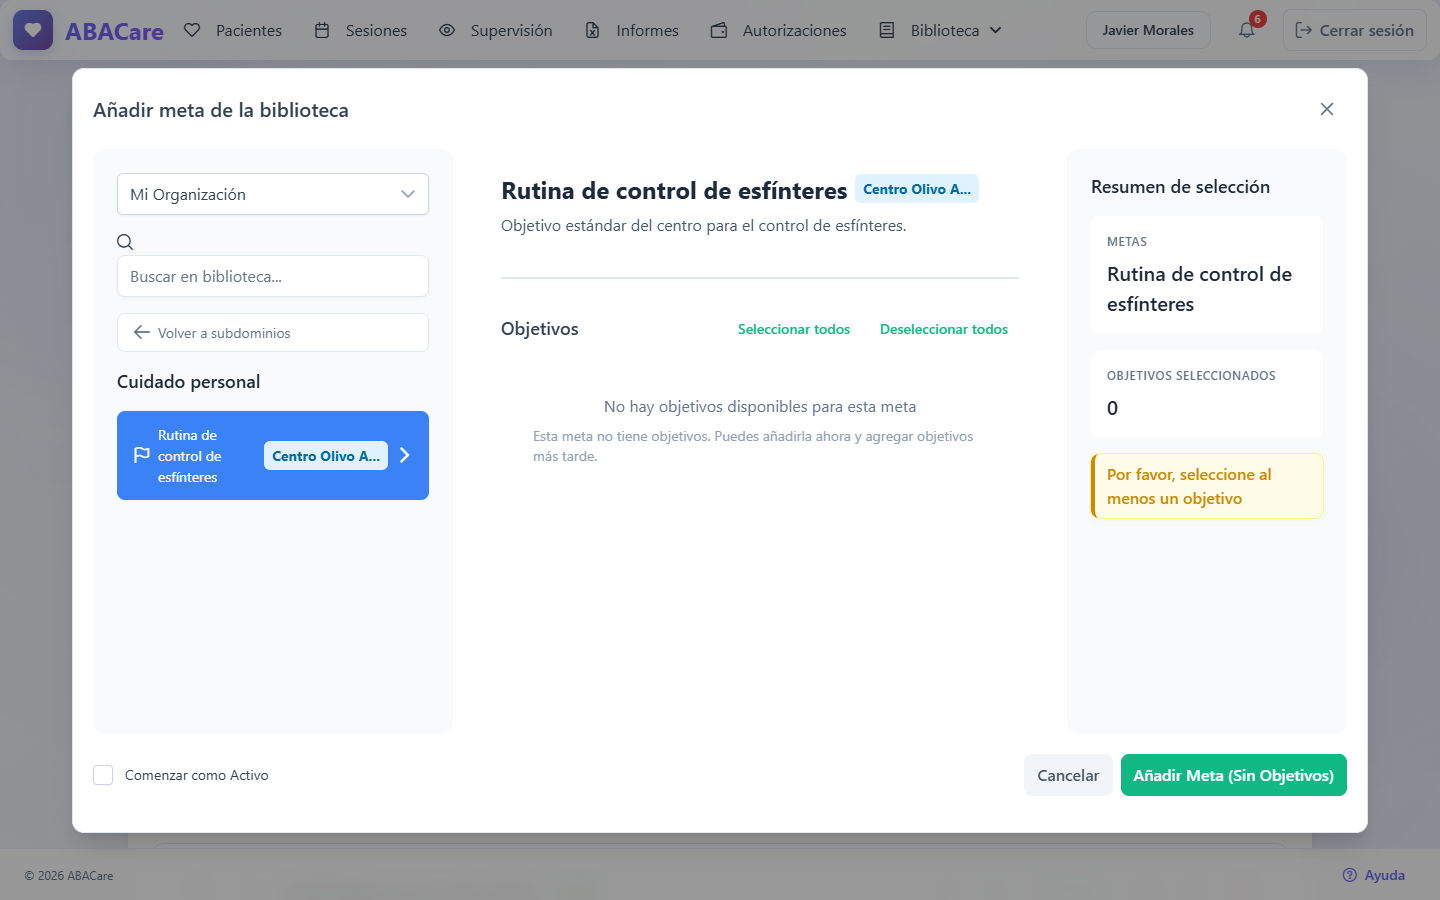This screenshot has width=1440, height=900.
Task: Open the Mi Organización dropdown
Action: pyautogui.click(x=273, y=194)
